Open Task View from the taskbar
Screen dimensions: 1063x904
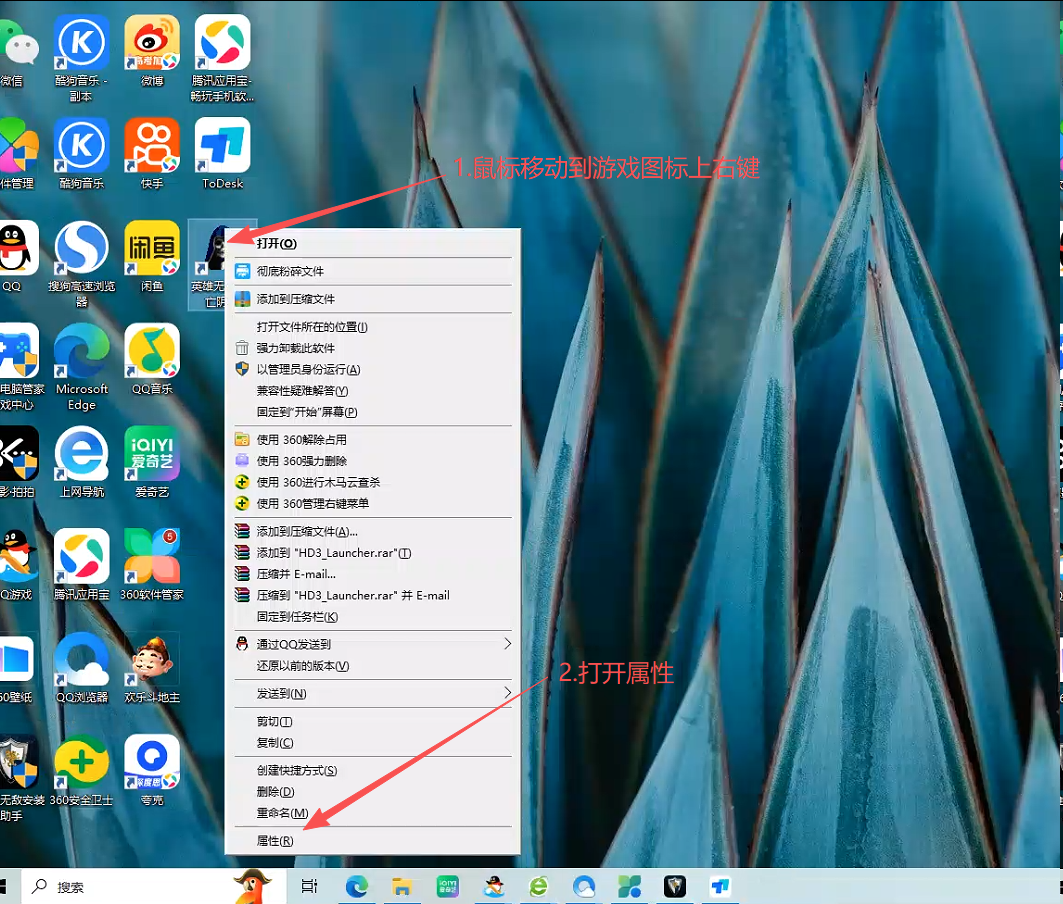pyautogui.click(x=309, y=886)
